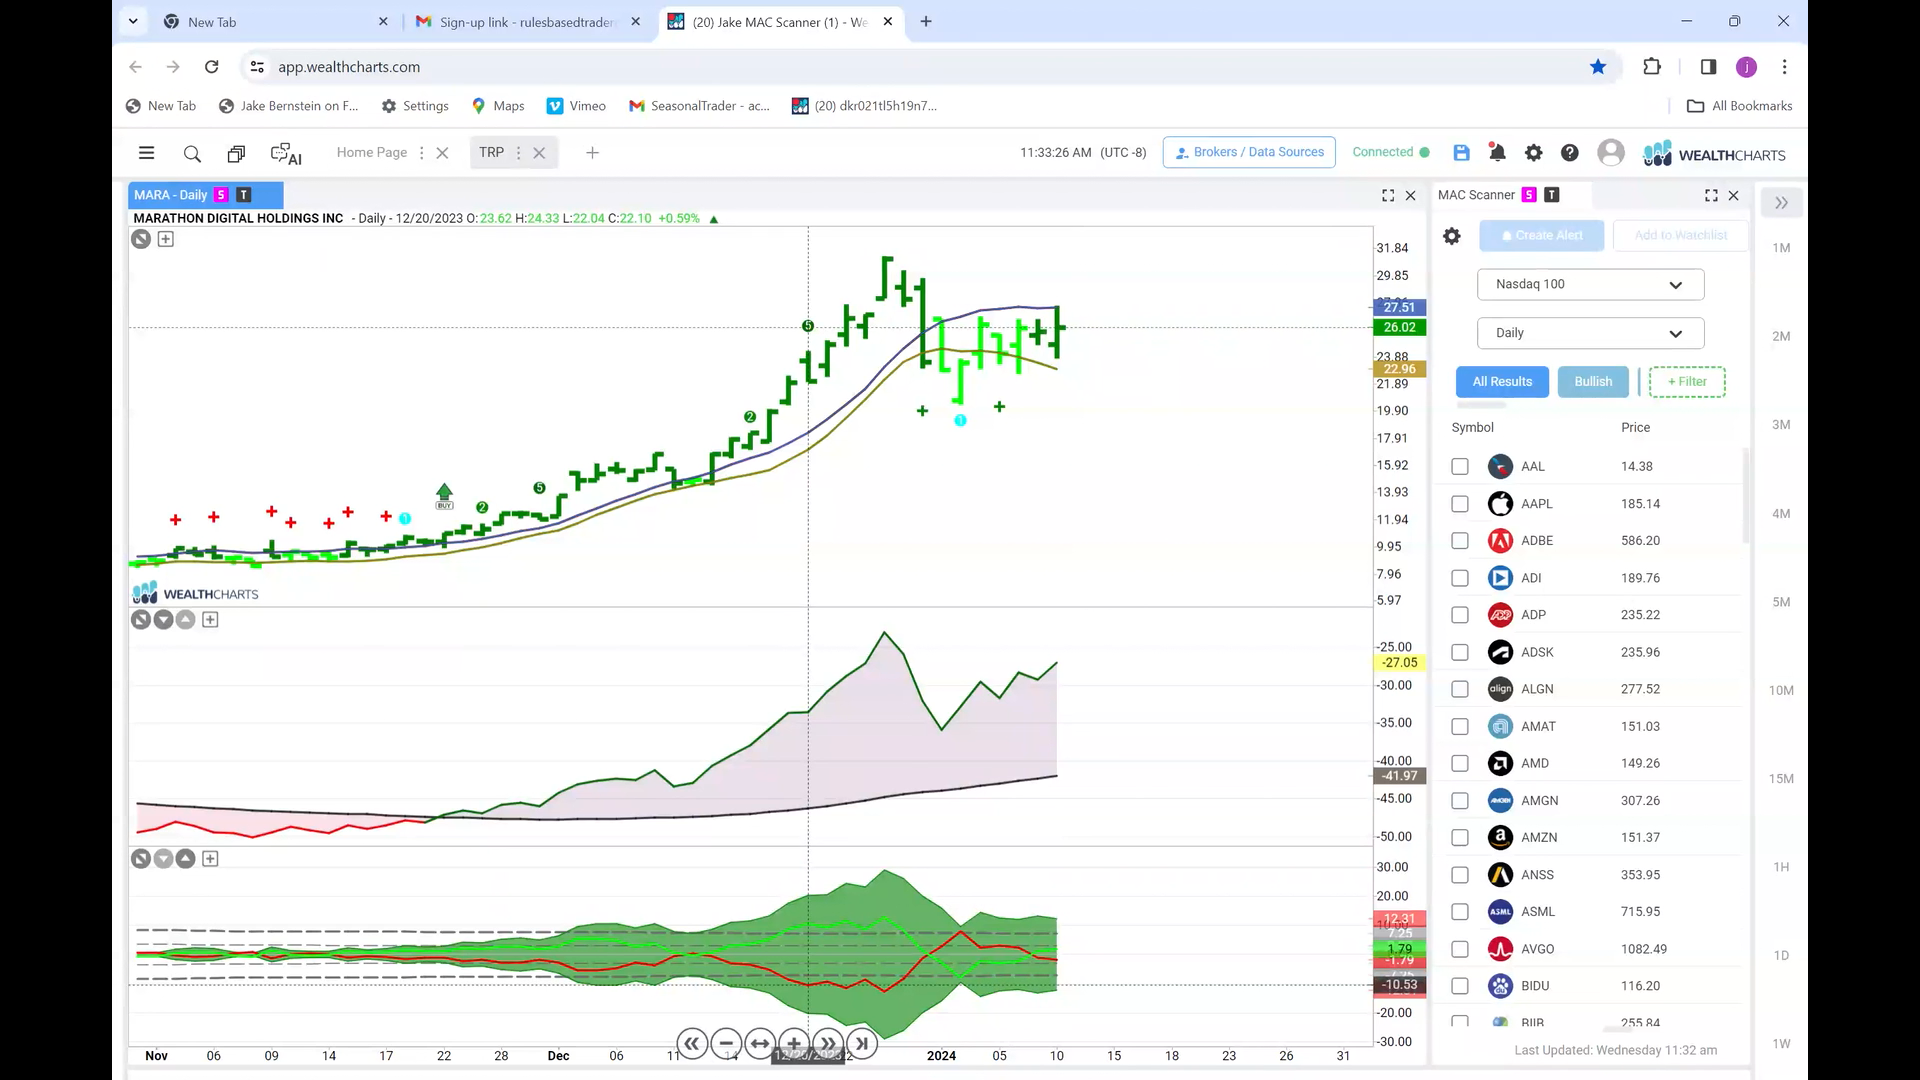
Task: Open the alerts bell notifications
Action: (1497, 152)
